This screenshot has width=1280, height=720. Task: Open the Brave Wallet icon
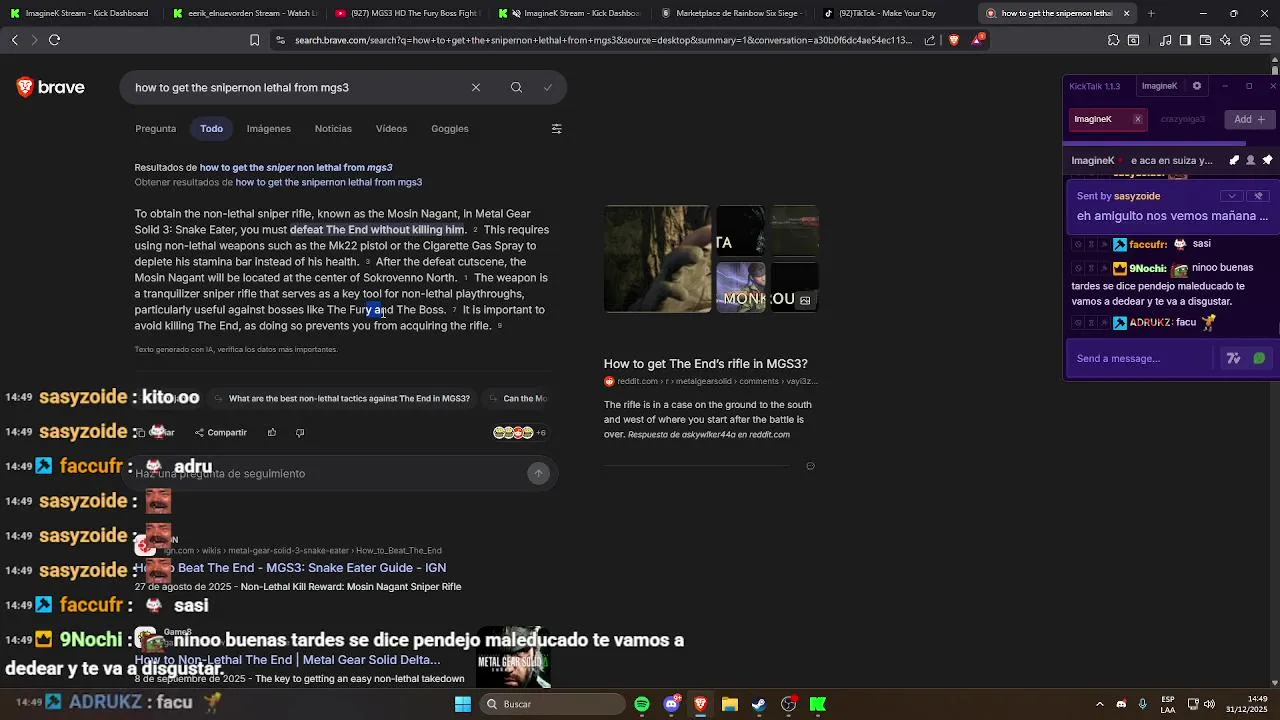pyautogui.click(x=1205, y=40)
